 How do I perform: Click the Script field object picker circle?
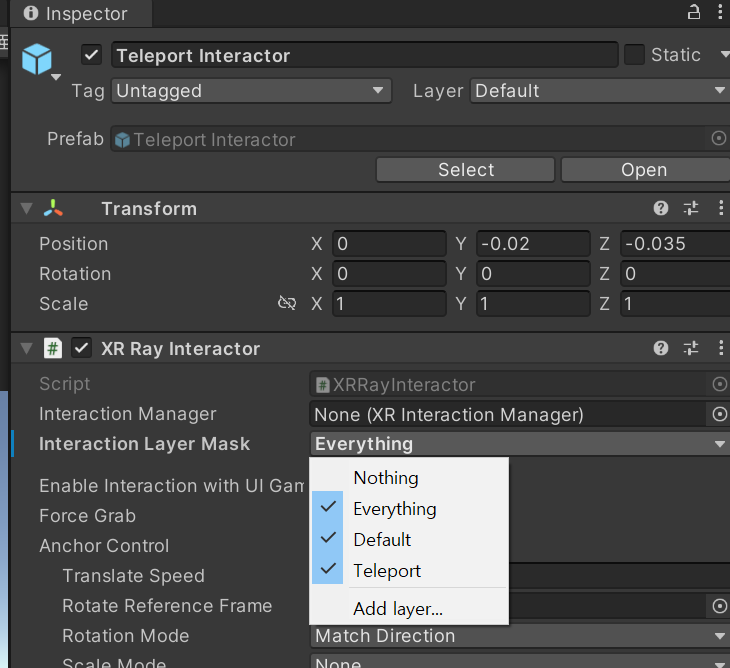point(719,384)
